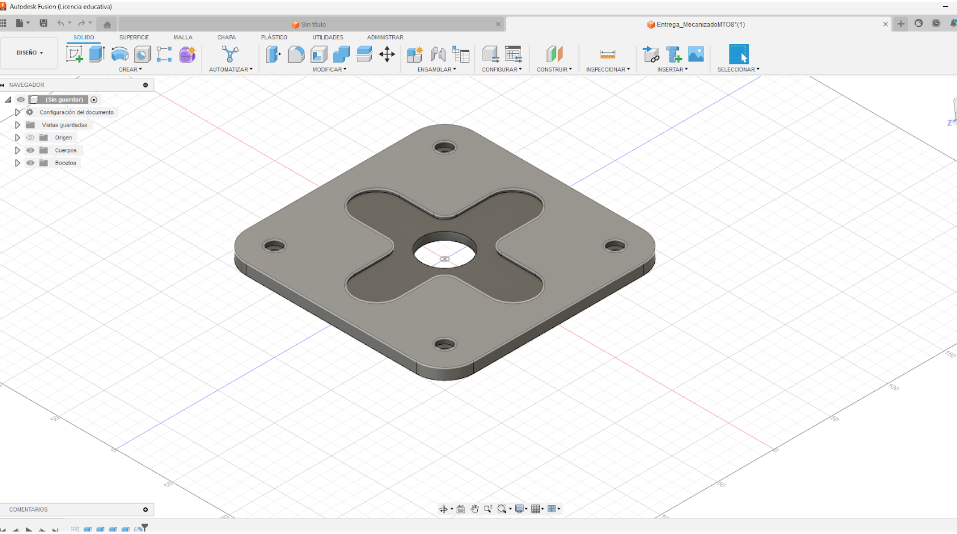Click the Save icon in the top bar
Image resolution: width=957 pixels, height=534 pixels.
pyautogui.click(x=43, y=23)
